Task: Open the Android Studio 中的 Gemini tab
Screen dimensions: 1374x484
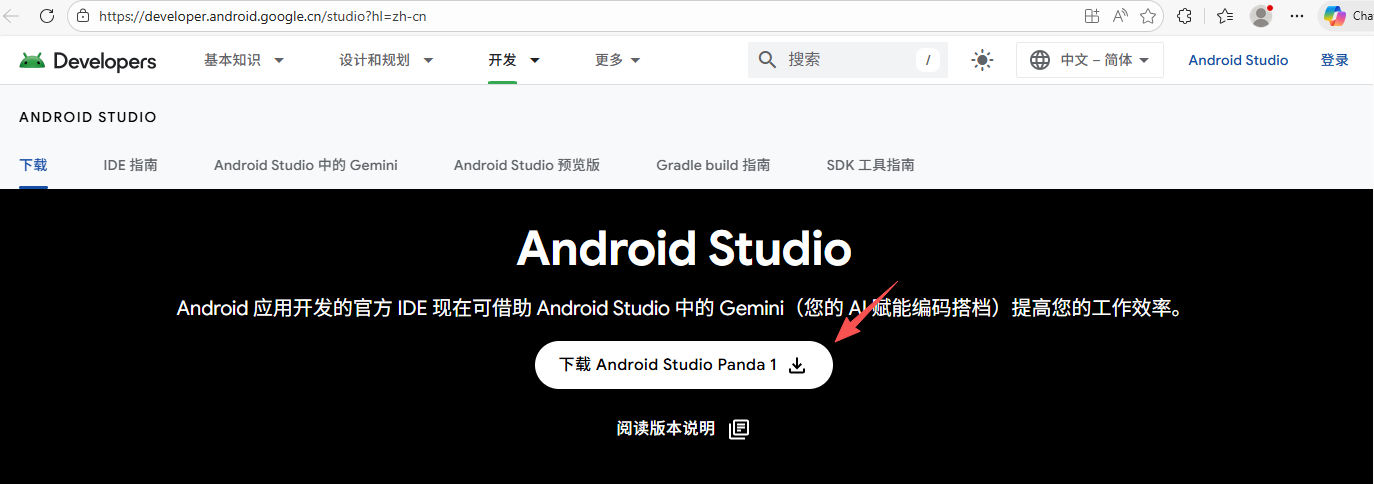Action: [x=306, y=165]
